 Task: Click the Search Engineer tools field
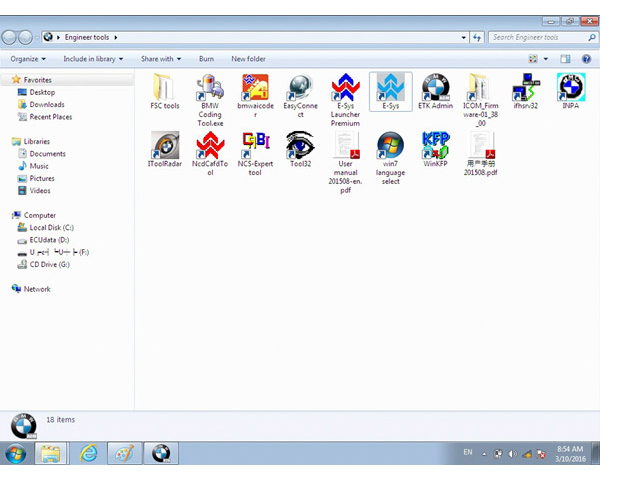tap(543, 37)
